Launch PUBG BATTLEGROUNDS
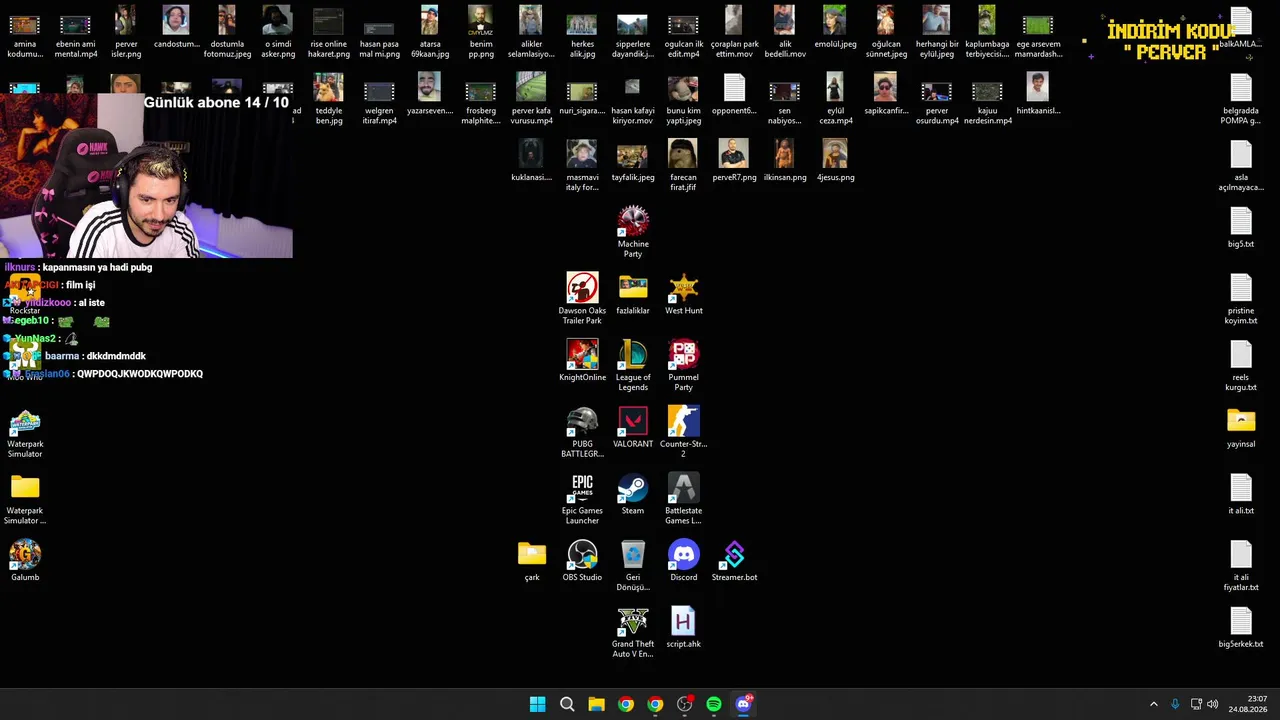This screenshot has height=720, width=1280. (582, 432)
